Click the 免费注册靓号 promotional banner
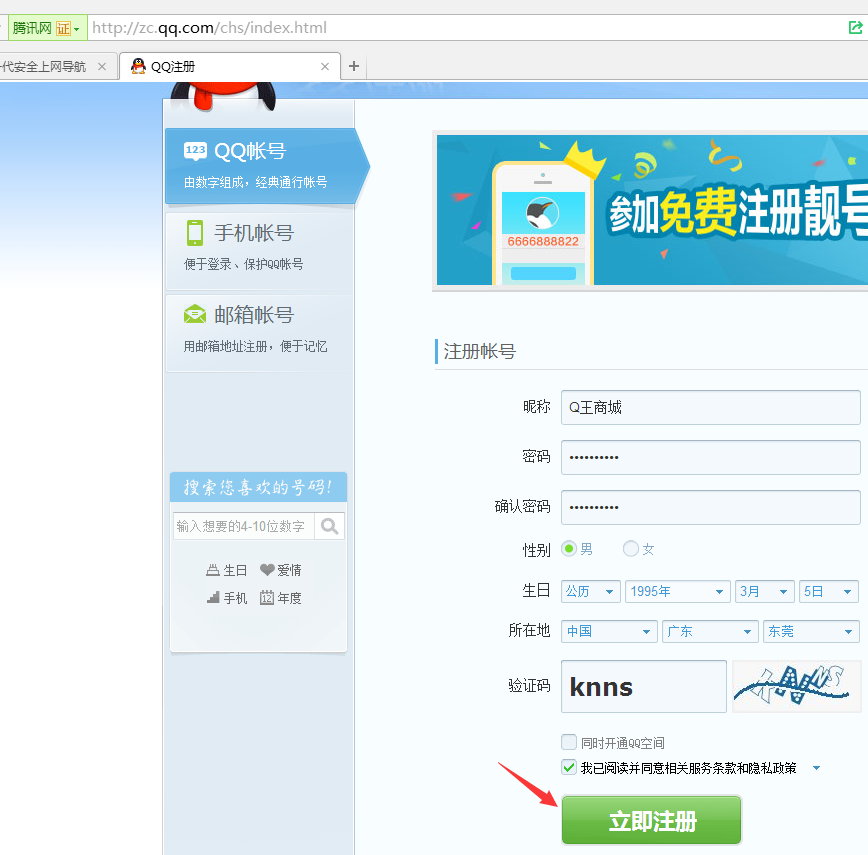Image resolution: width=868 pixels, height=855 pixels. pyautogui.click(x=652, y=210)
